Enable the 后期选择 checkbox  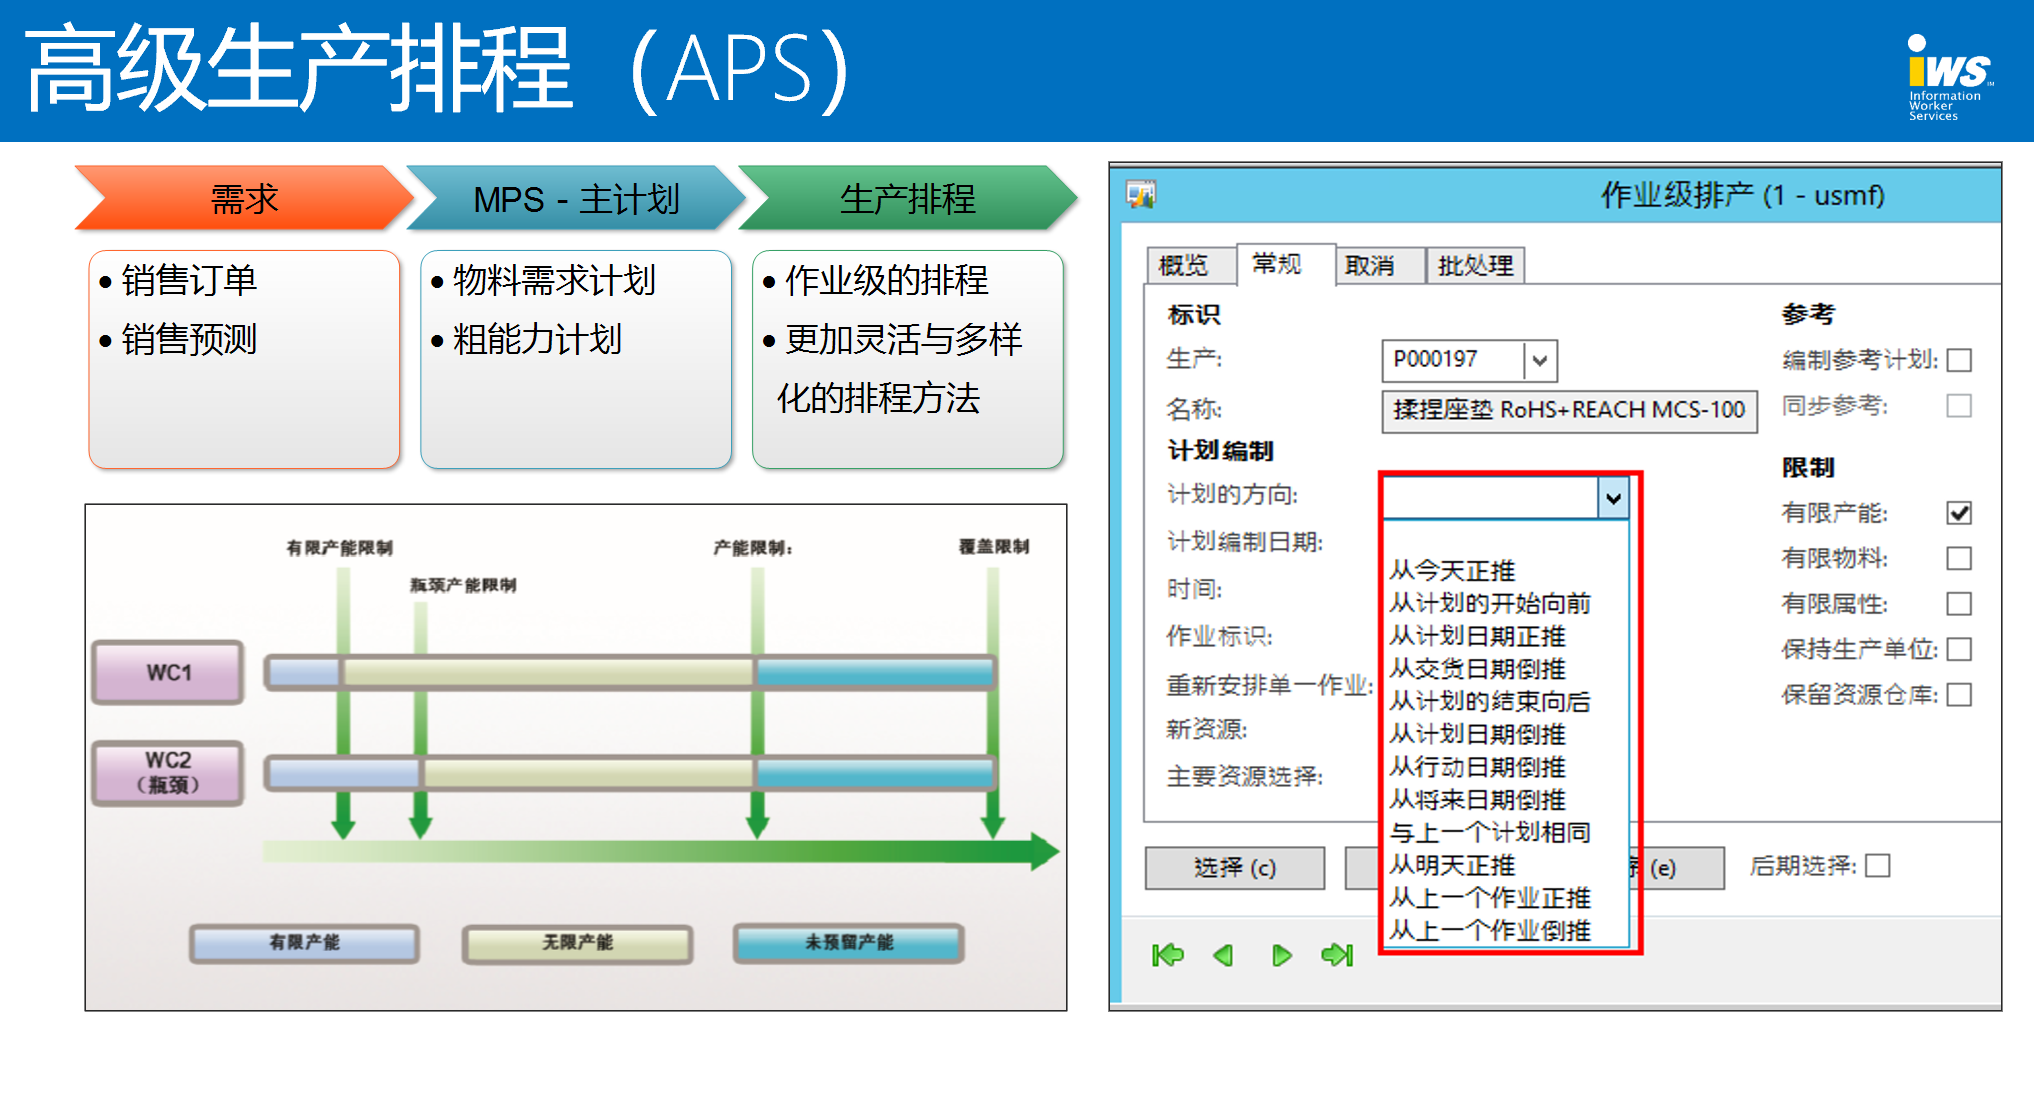tap(1878, 866)
